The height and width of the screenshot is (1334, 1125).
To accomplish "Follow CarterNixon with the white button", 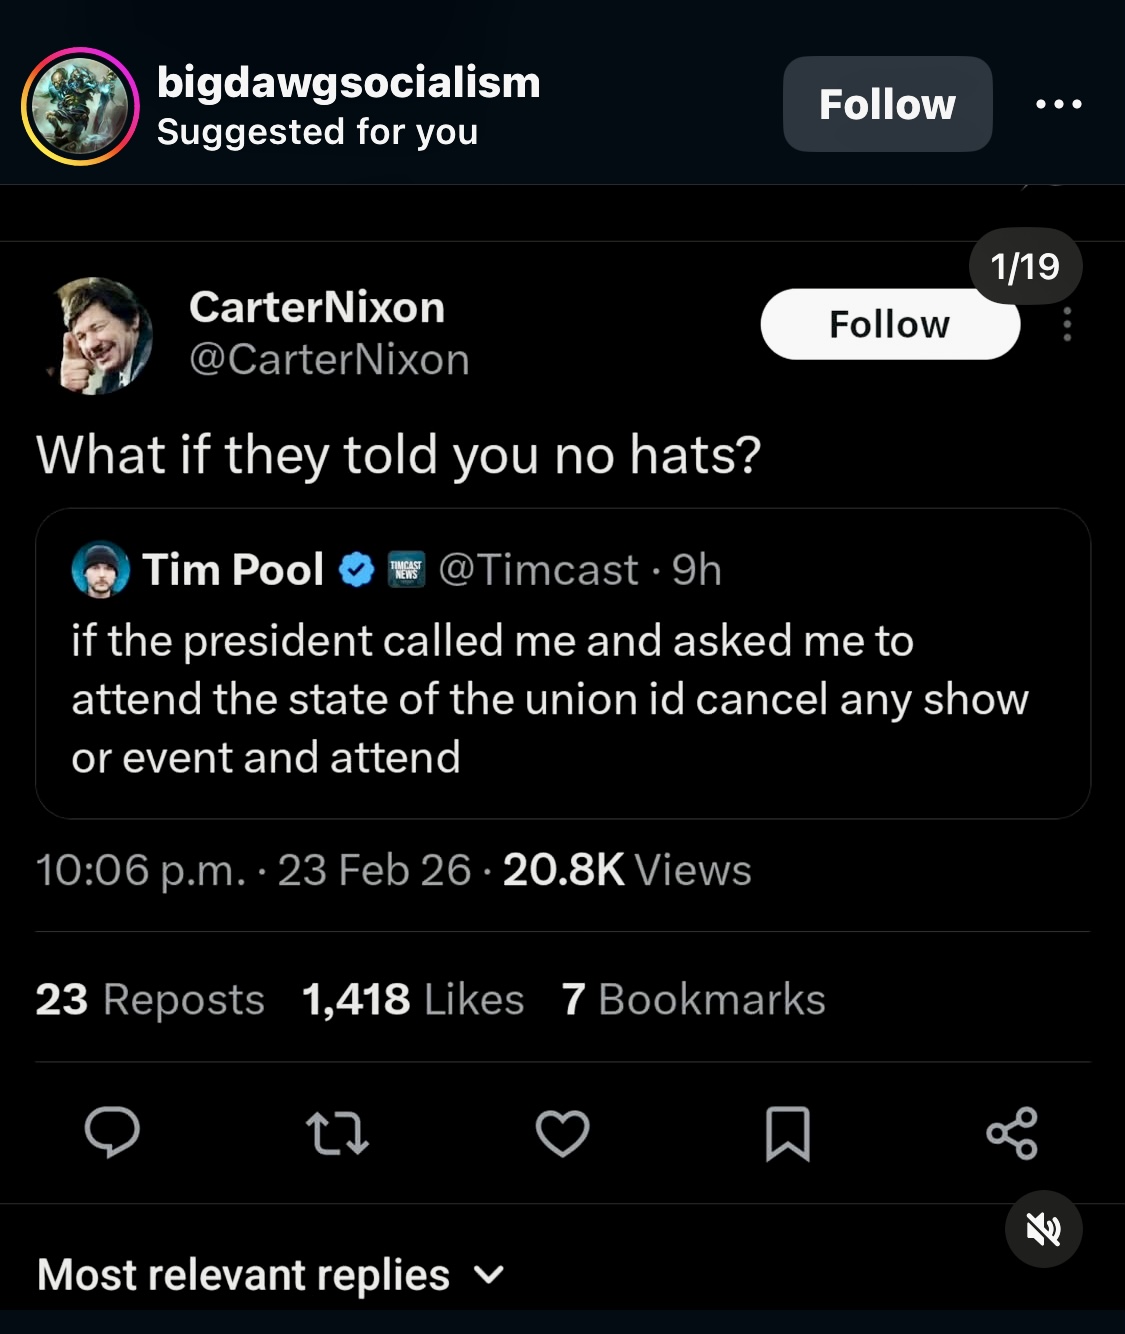I will point(889,325).
